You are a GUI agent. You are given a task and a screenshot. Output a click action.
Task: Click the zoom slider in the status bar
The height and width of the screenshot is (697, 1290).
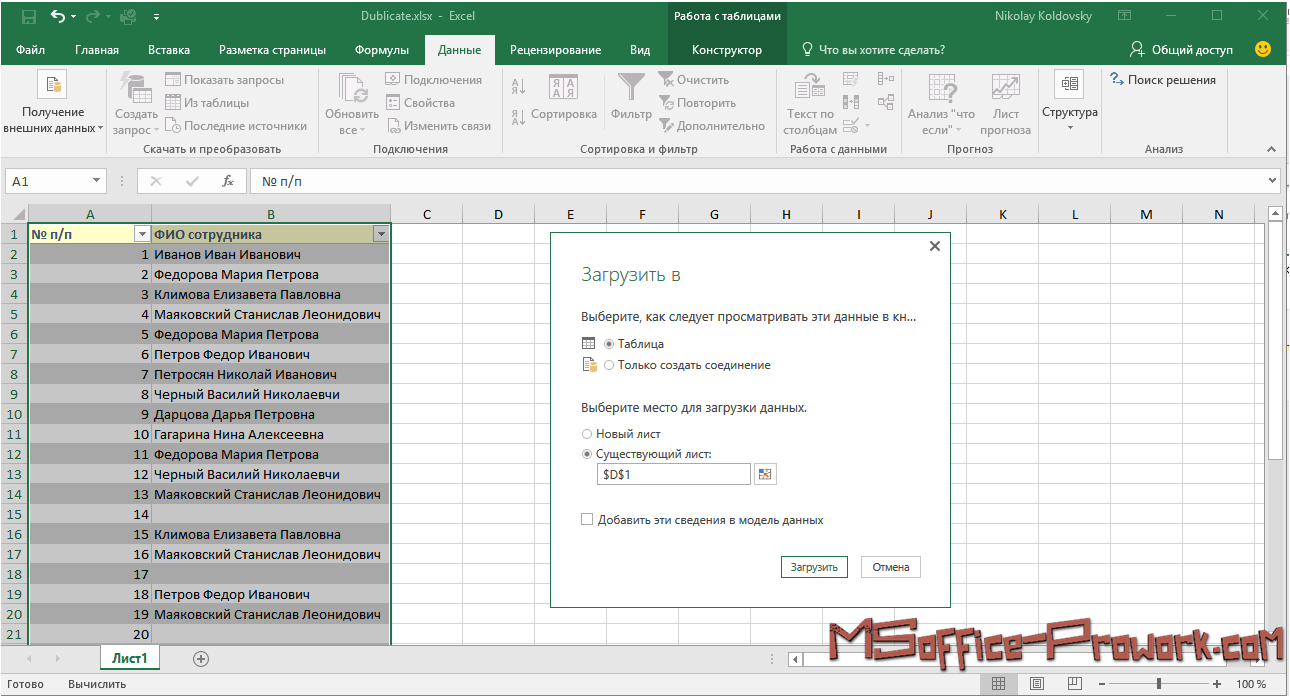[1158, 684]
